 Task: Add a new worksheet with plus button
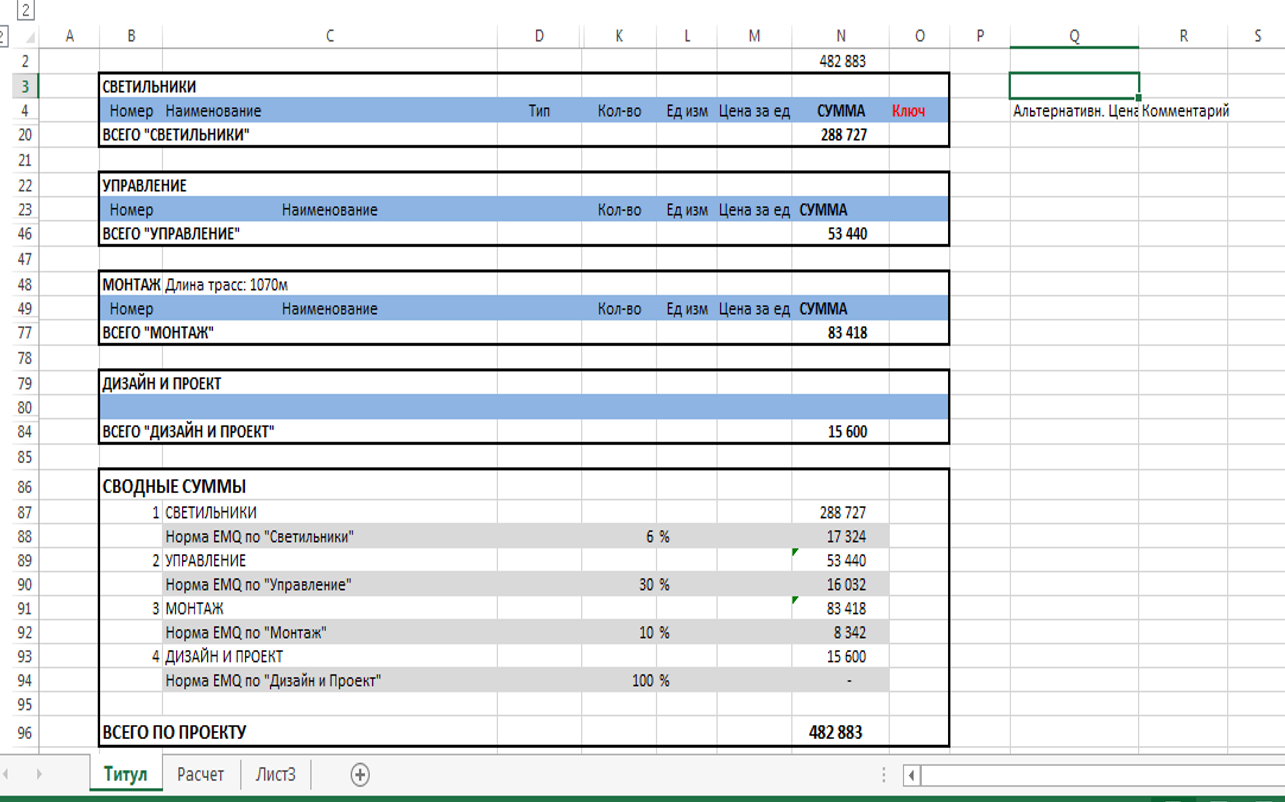point(360,774)
